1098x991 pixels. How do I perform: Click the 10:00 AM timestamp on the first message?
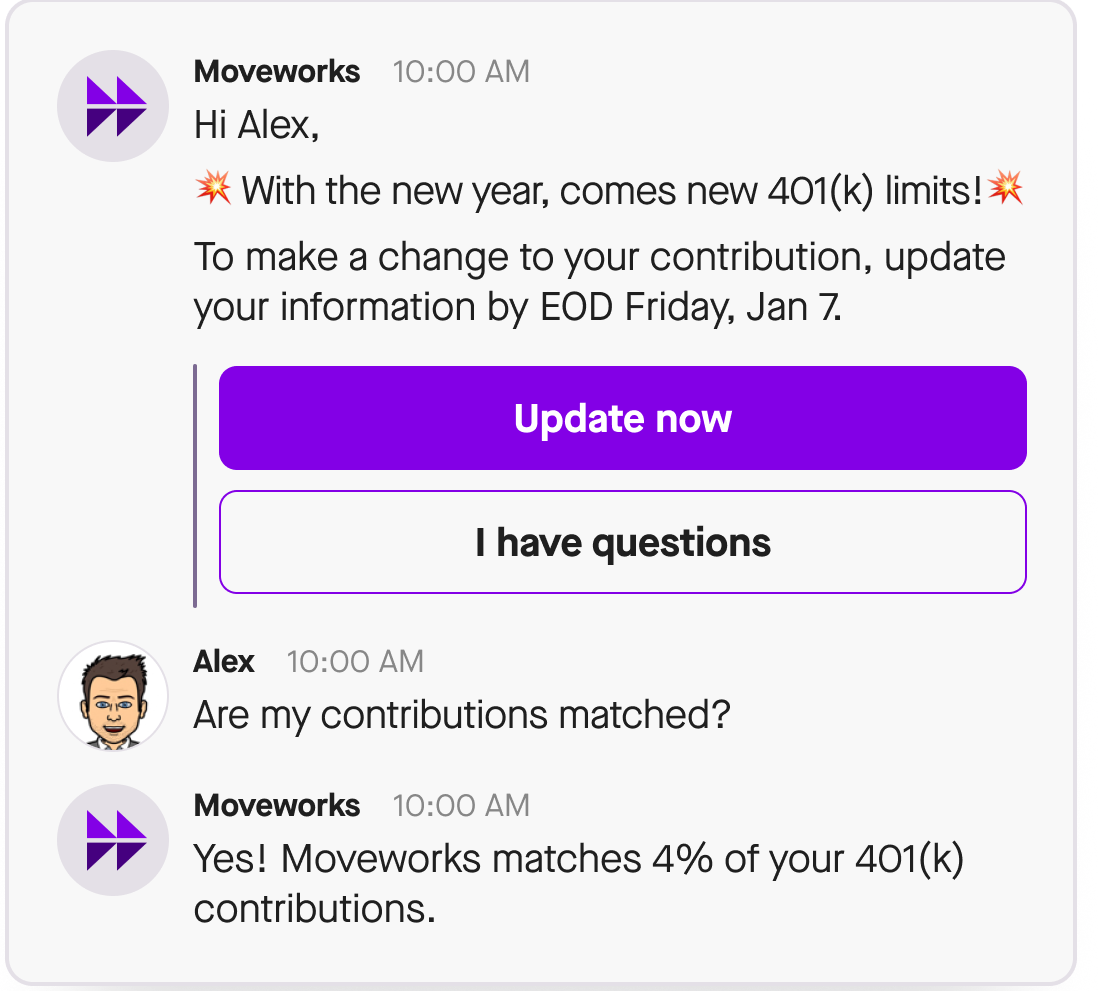point(461,72)
